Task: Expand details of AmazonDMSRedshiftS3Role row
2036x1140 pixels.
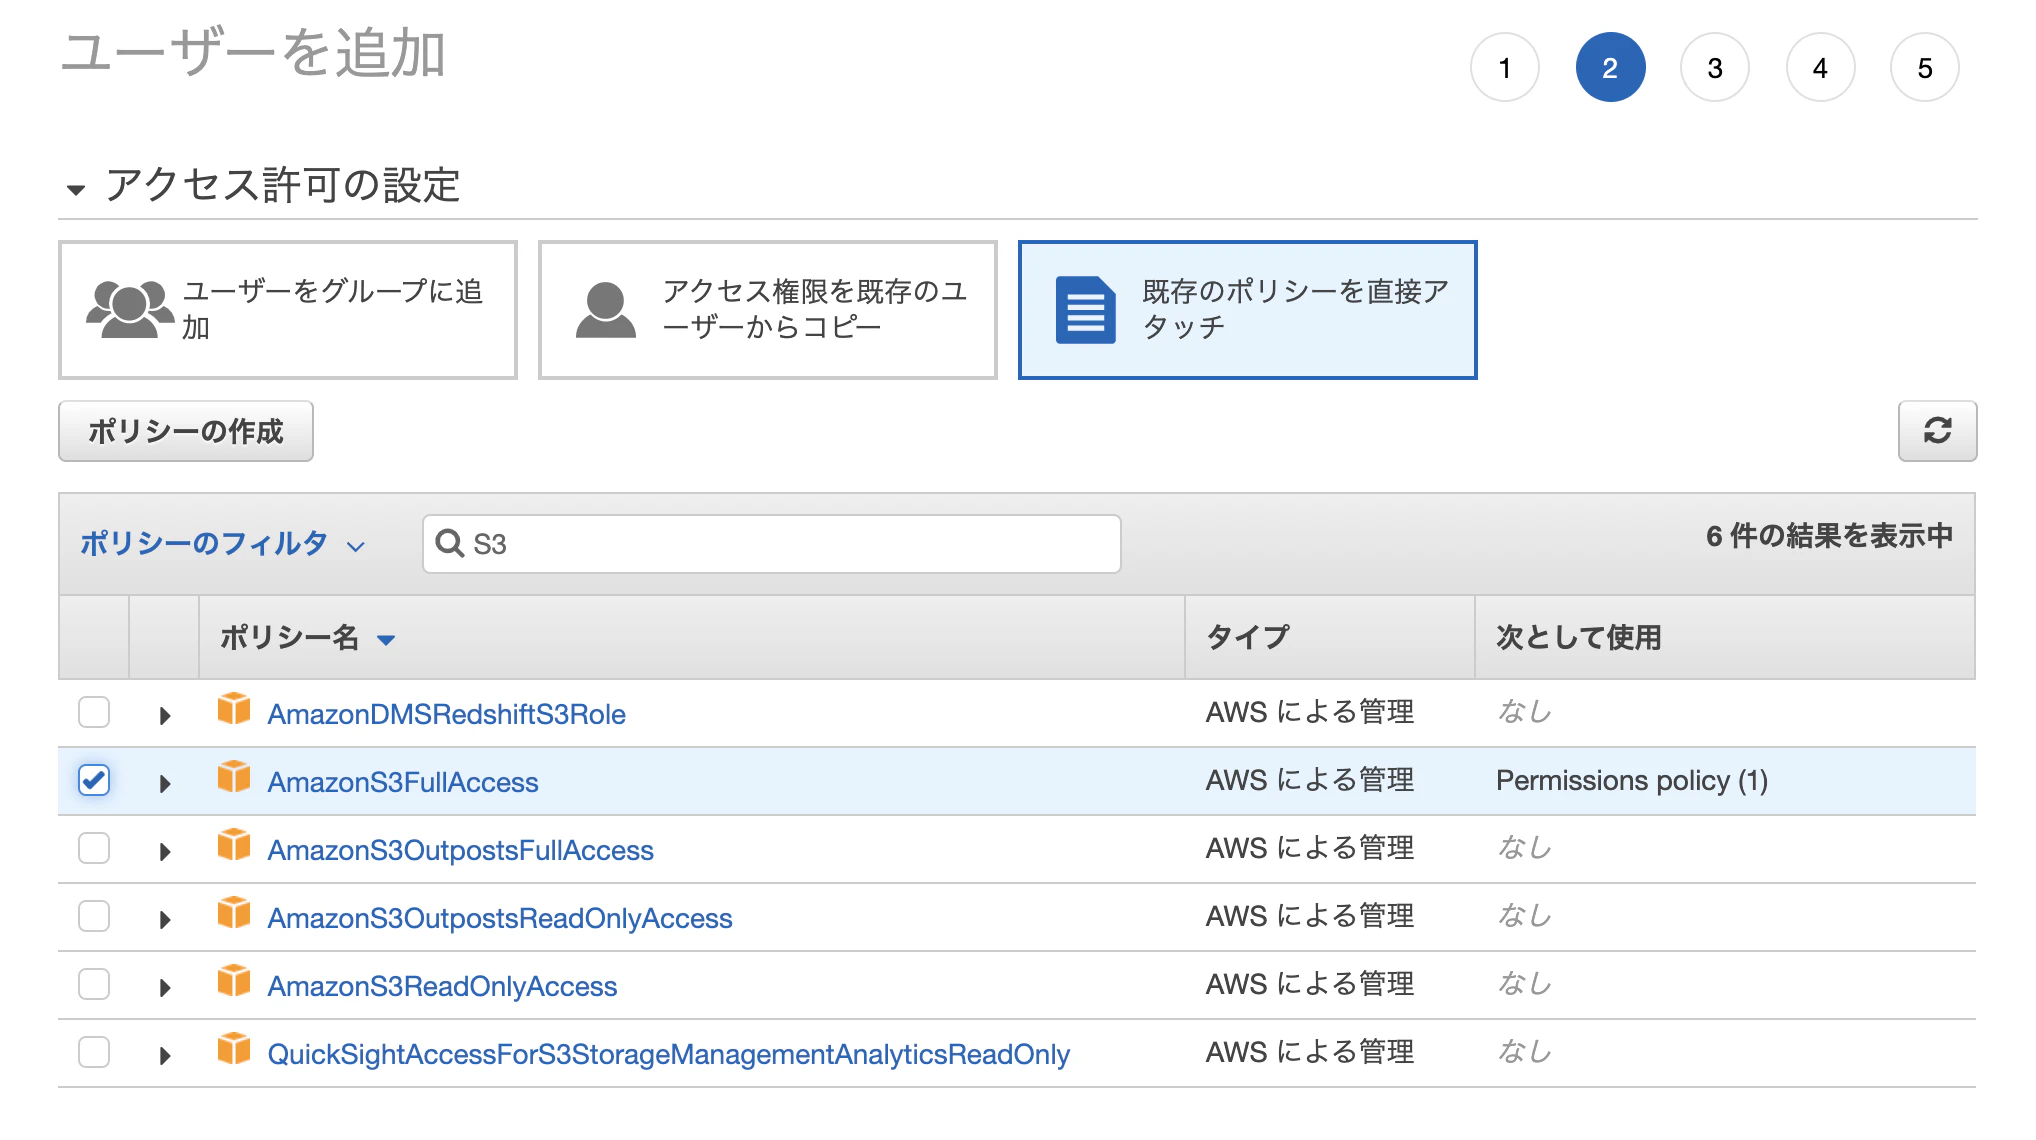Action: (x=165, y=716)
